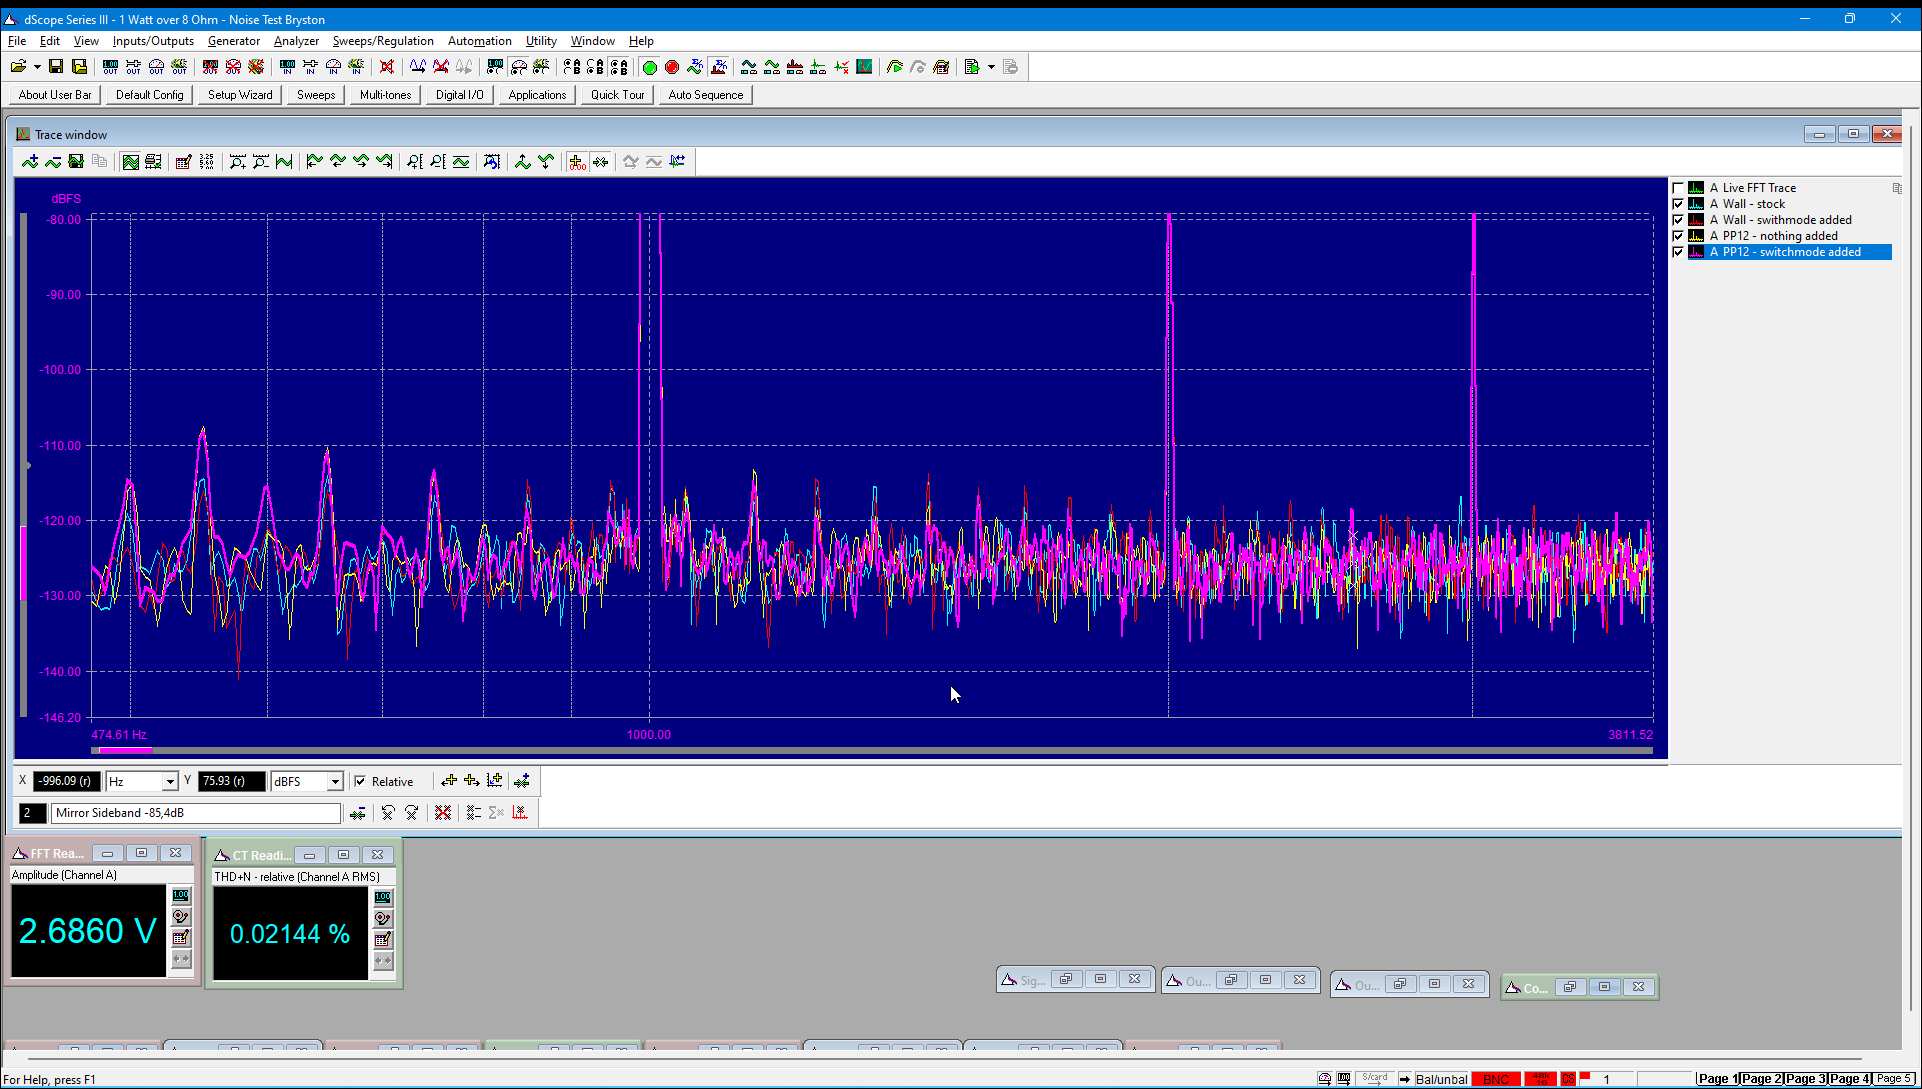Start the generator with green circle
The width and height of the screenshot is (1922, 1089).
(x=649, y=67)
